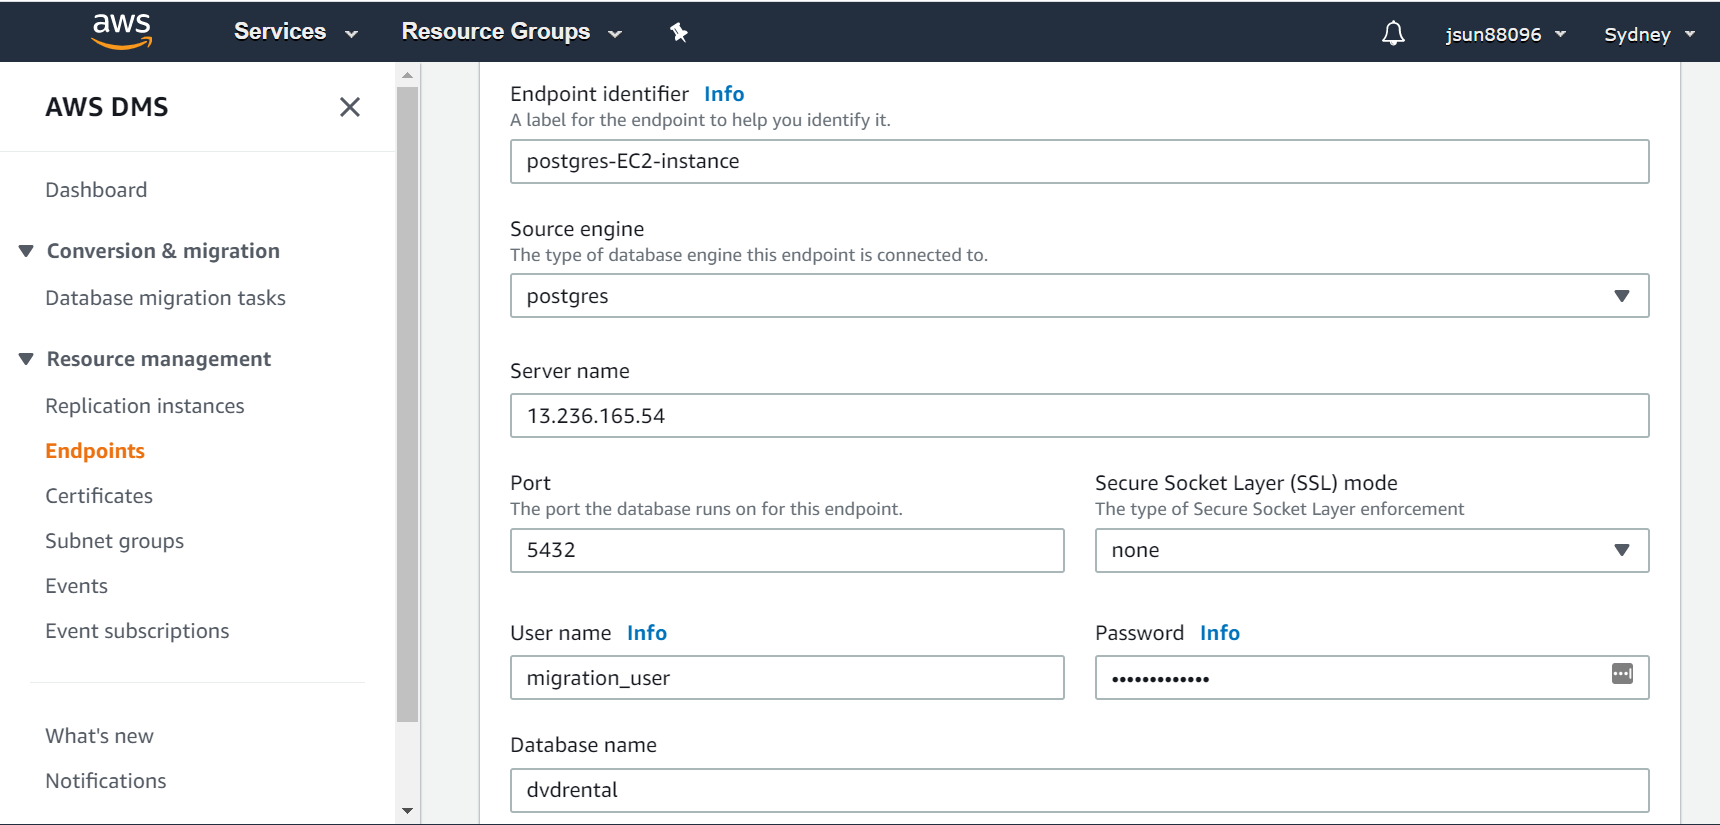1720x825 pixels.
Task: Open Info link beside Endpoint identifier
Action: point(723,94)
